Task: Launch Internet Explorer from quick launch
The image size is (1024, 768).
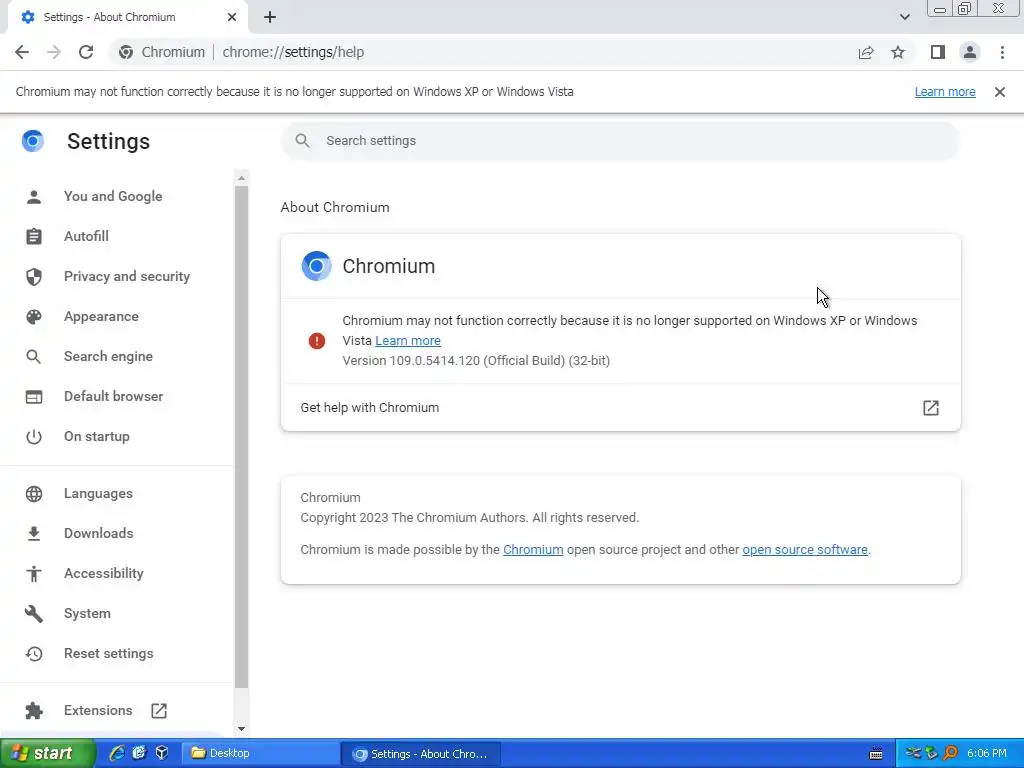Action: 117,754
